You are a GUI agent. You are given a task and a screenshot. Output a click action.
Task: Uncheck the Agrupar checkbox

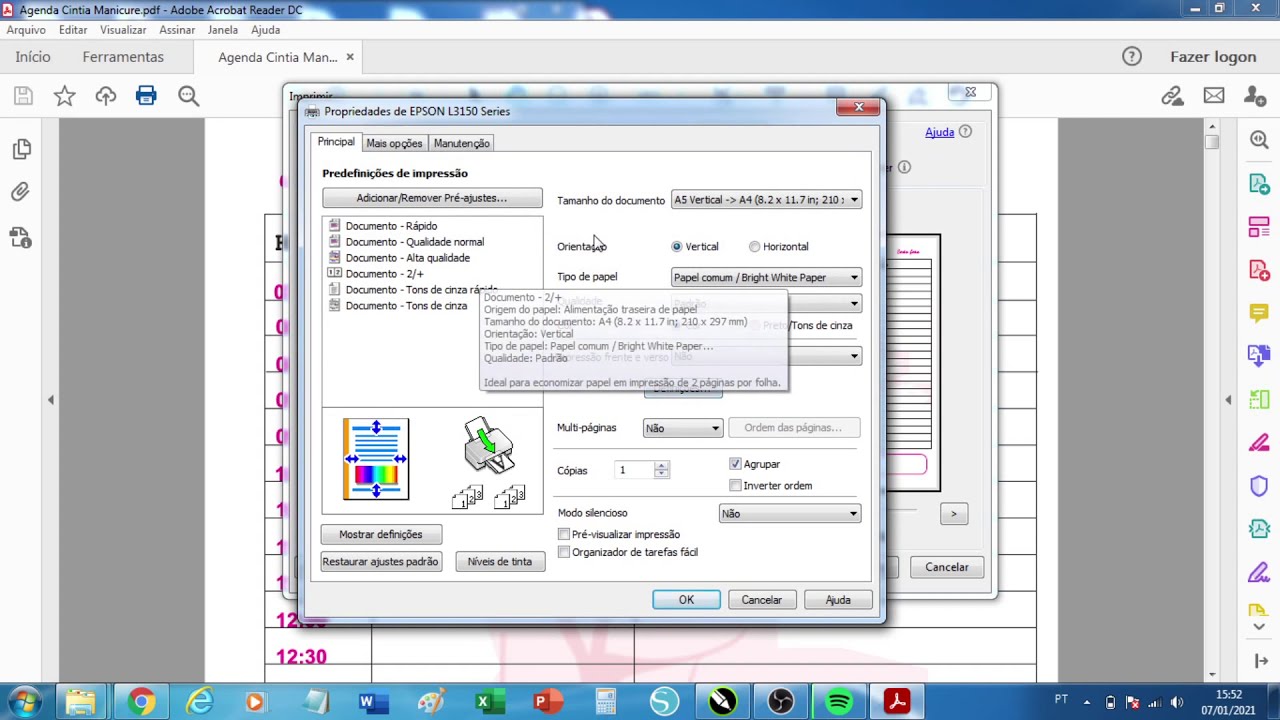click(x=736, y=464)
